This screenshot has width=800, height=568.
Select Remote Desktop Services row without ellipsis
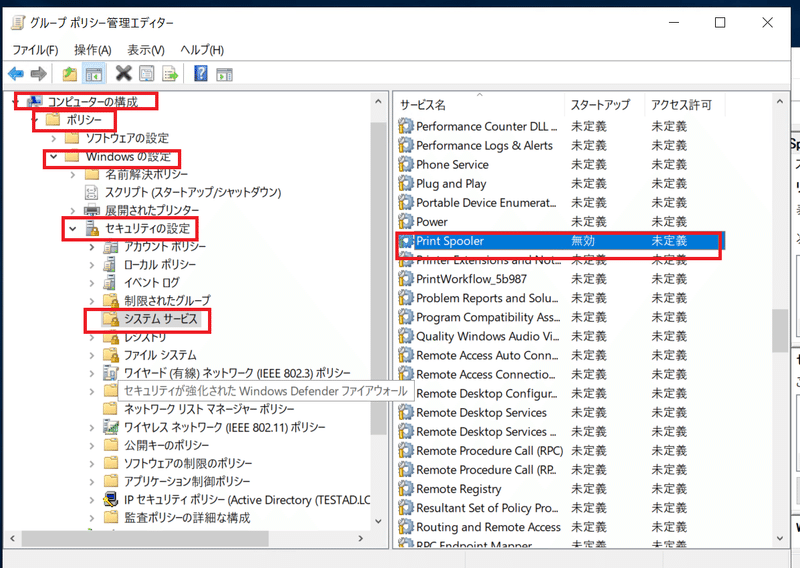coord(560,412)
